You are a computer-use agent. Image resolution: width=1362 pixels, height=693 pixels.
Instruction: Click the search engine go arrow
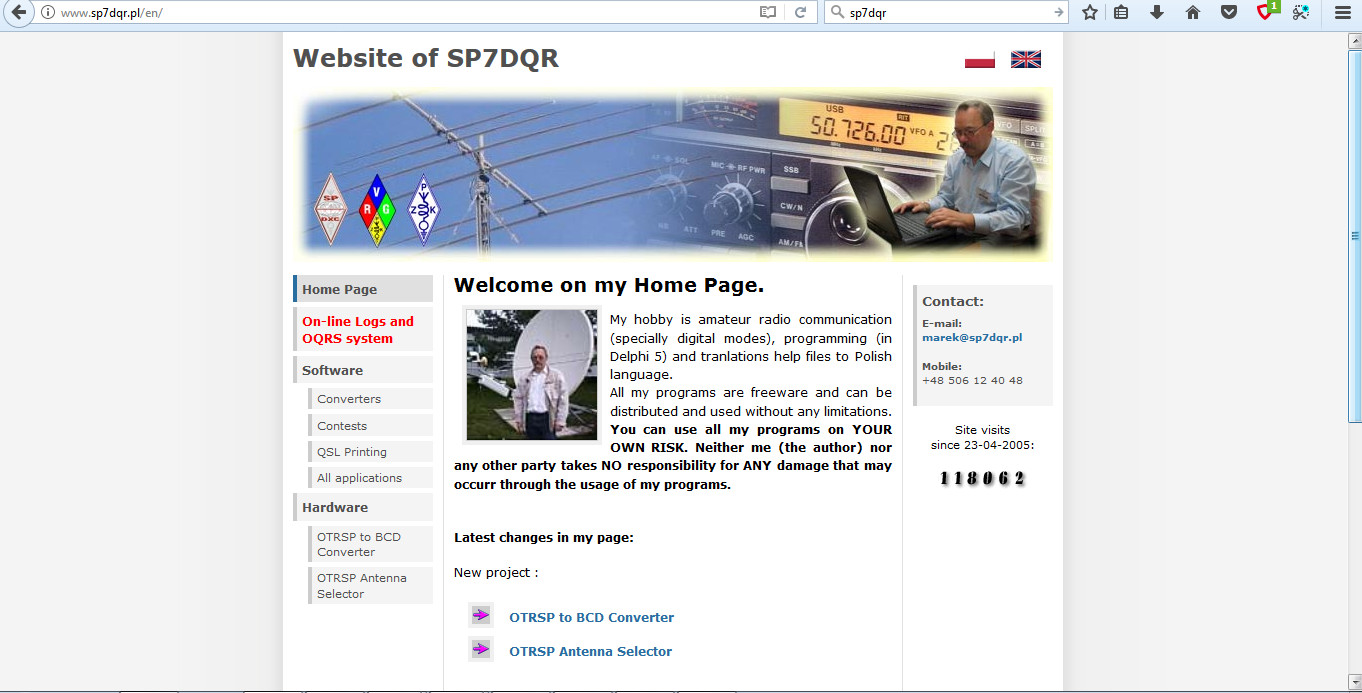coord(1058,13)
